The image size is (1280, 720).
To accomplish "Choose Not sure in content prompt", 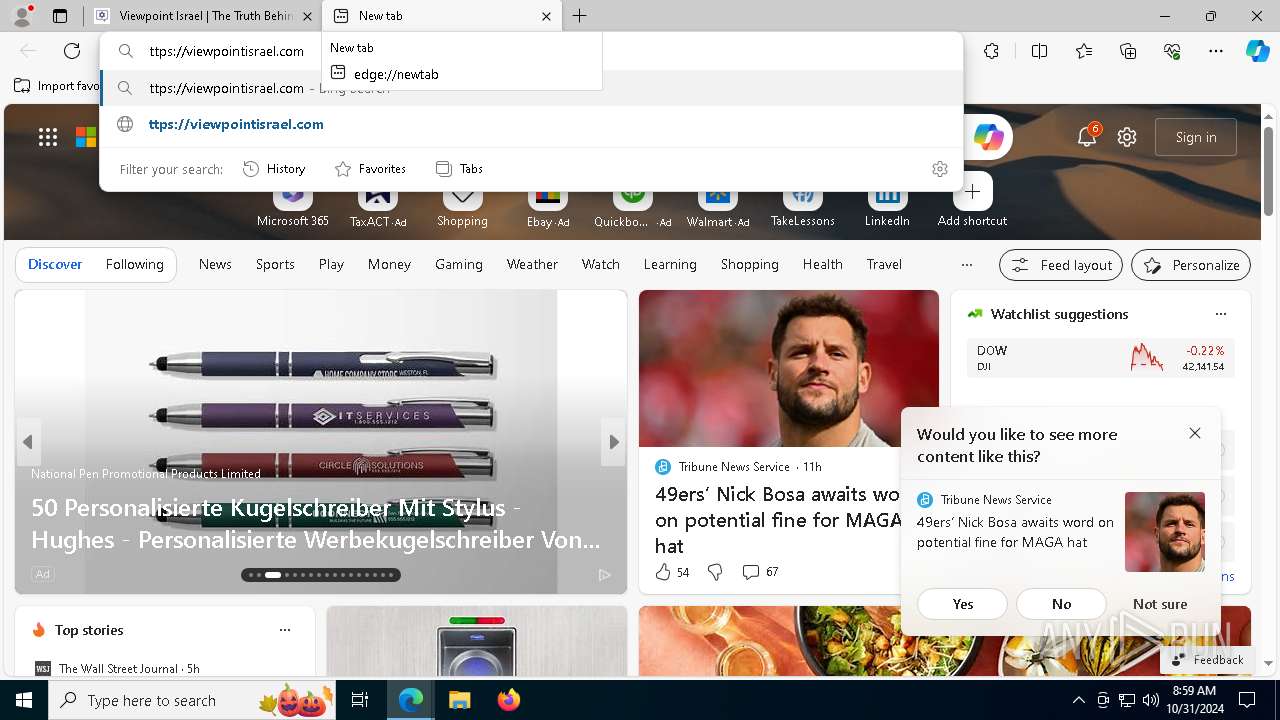I will [x=1160, y=604].
